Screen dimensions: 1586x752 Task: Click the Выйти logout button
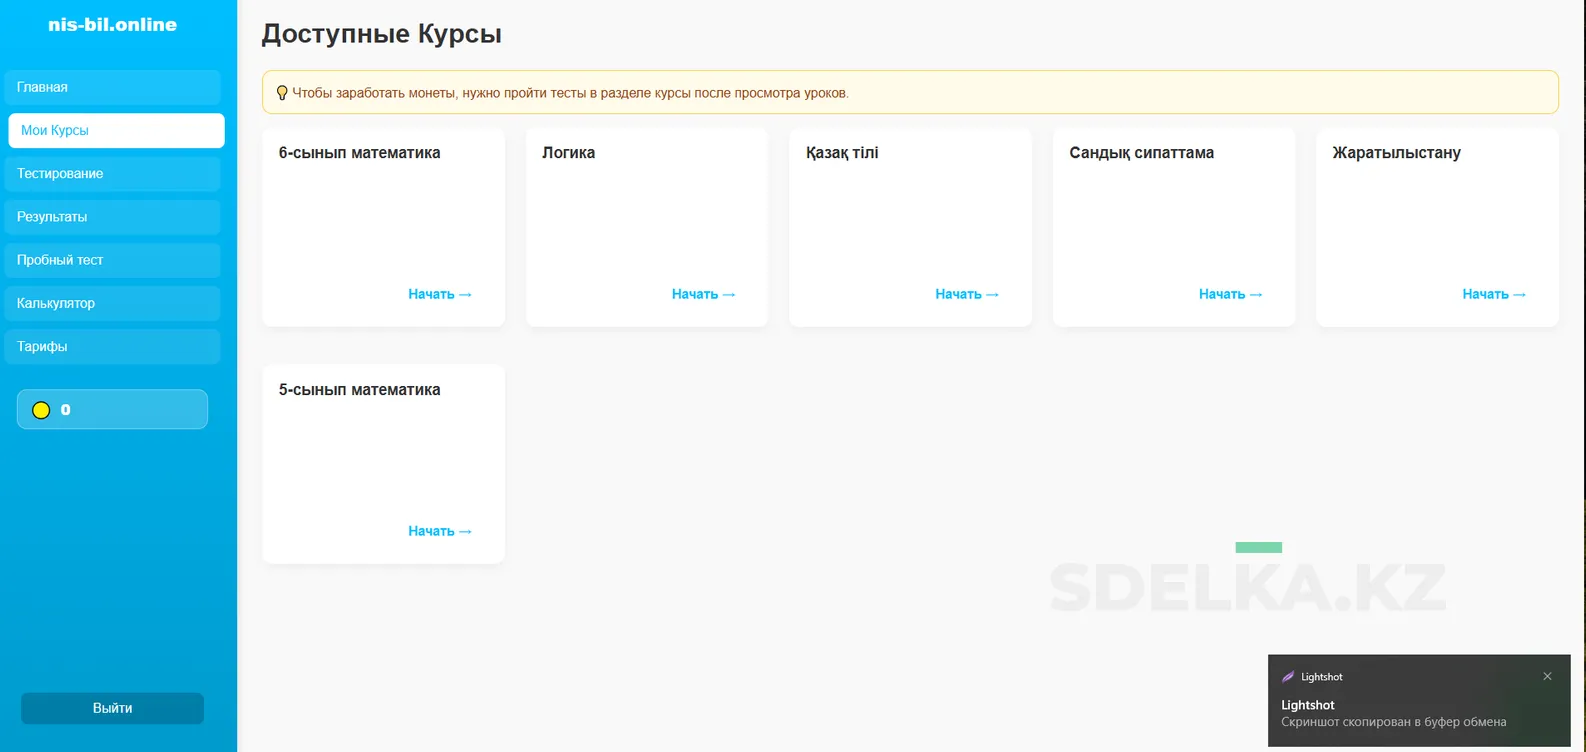coord(112,708)
